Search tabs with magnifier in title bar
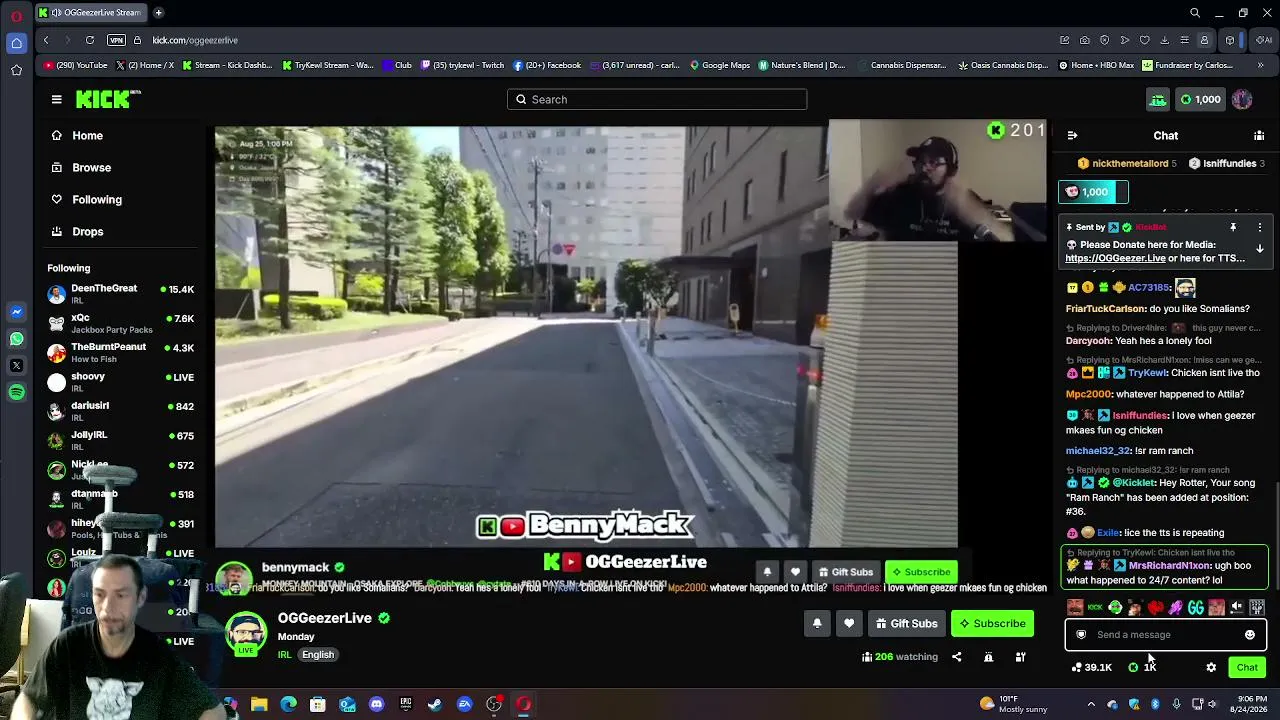 (x=1195, y=13)
